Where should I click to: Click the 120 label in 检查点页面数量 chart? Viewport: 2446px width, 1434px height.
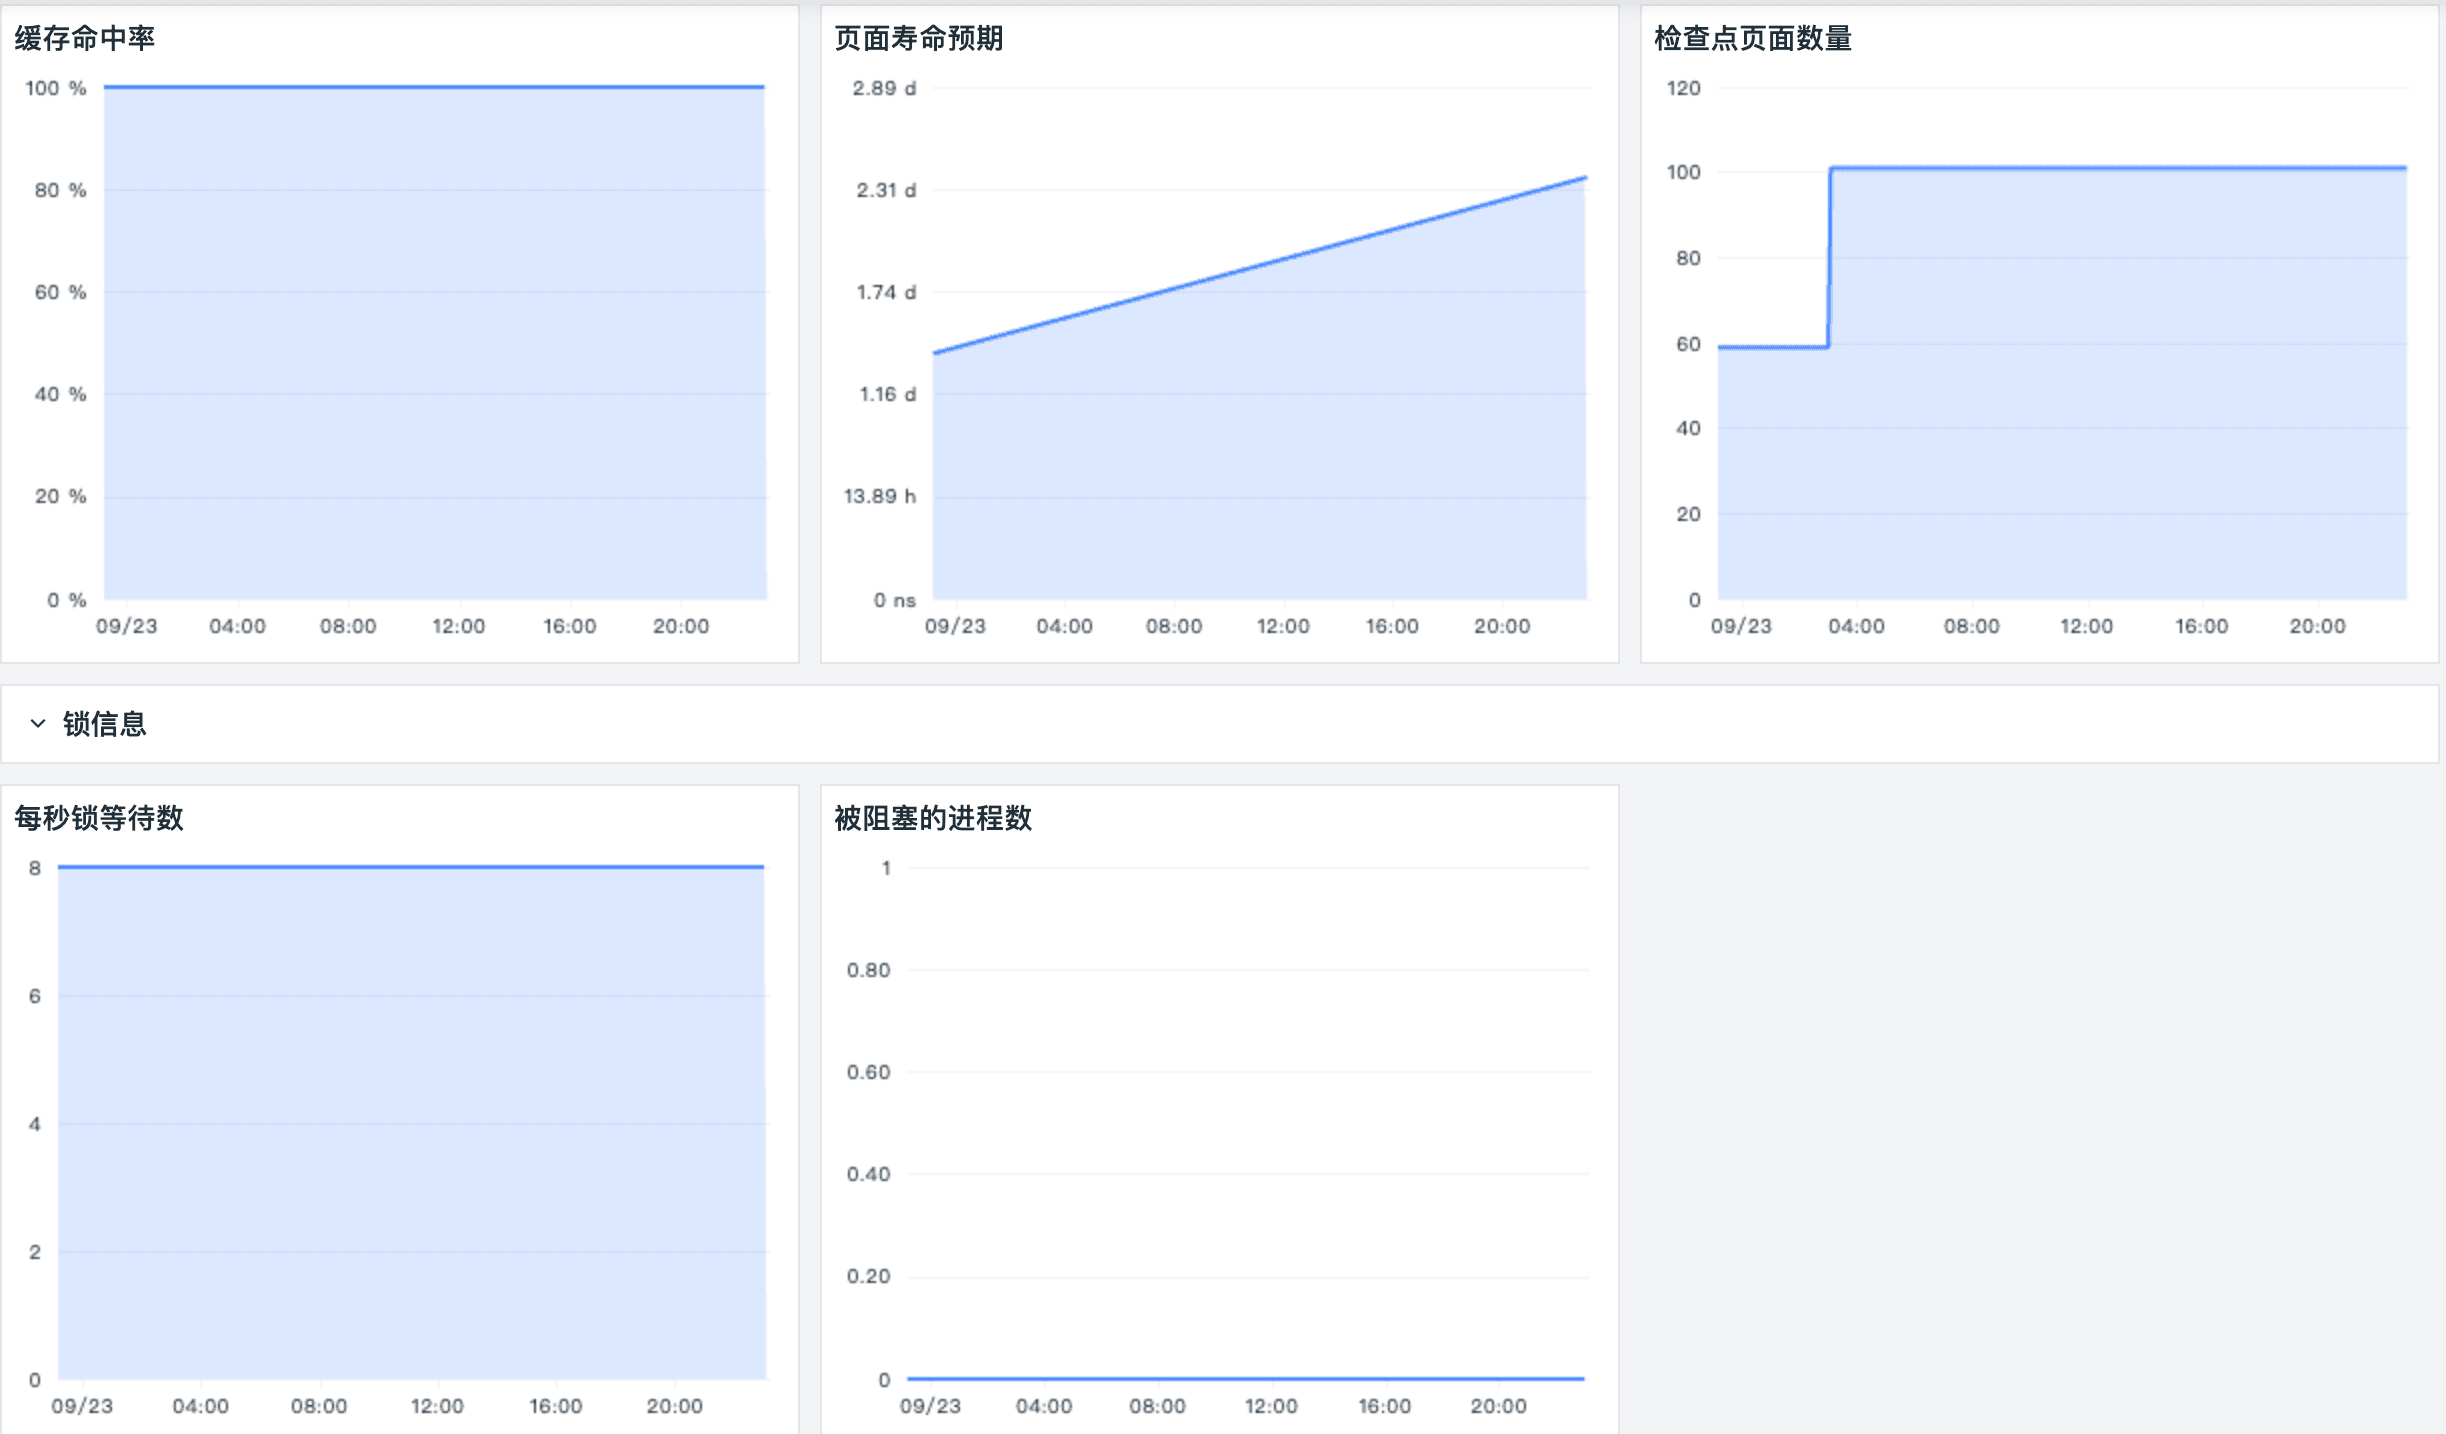[1683, 88]
